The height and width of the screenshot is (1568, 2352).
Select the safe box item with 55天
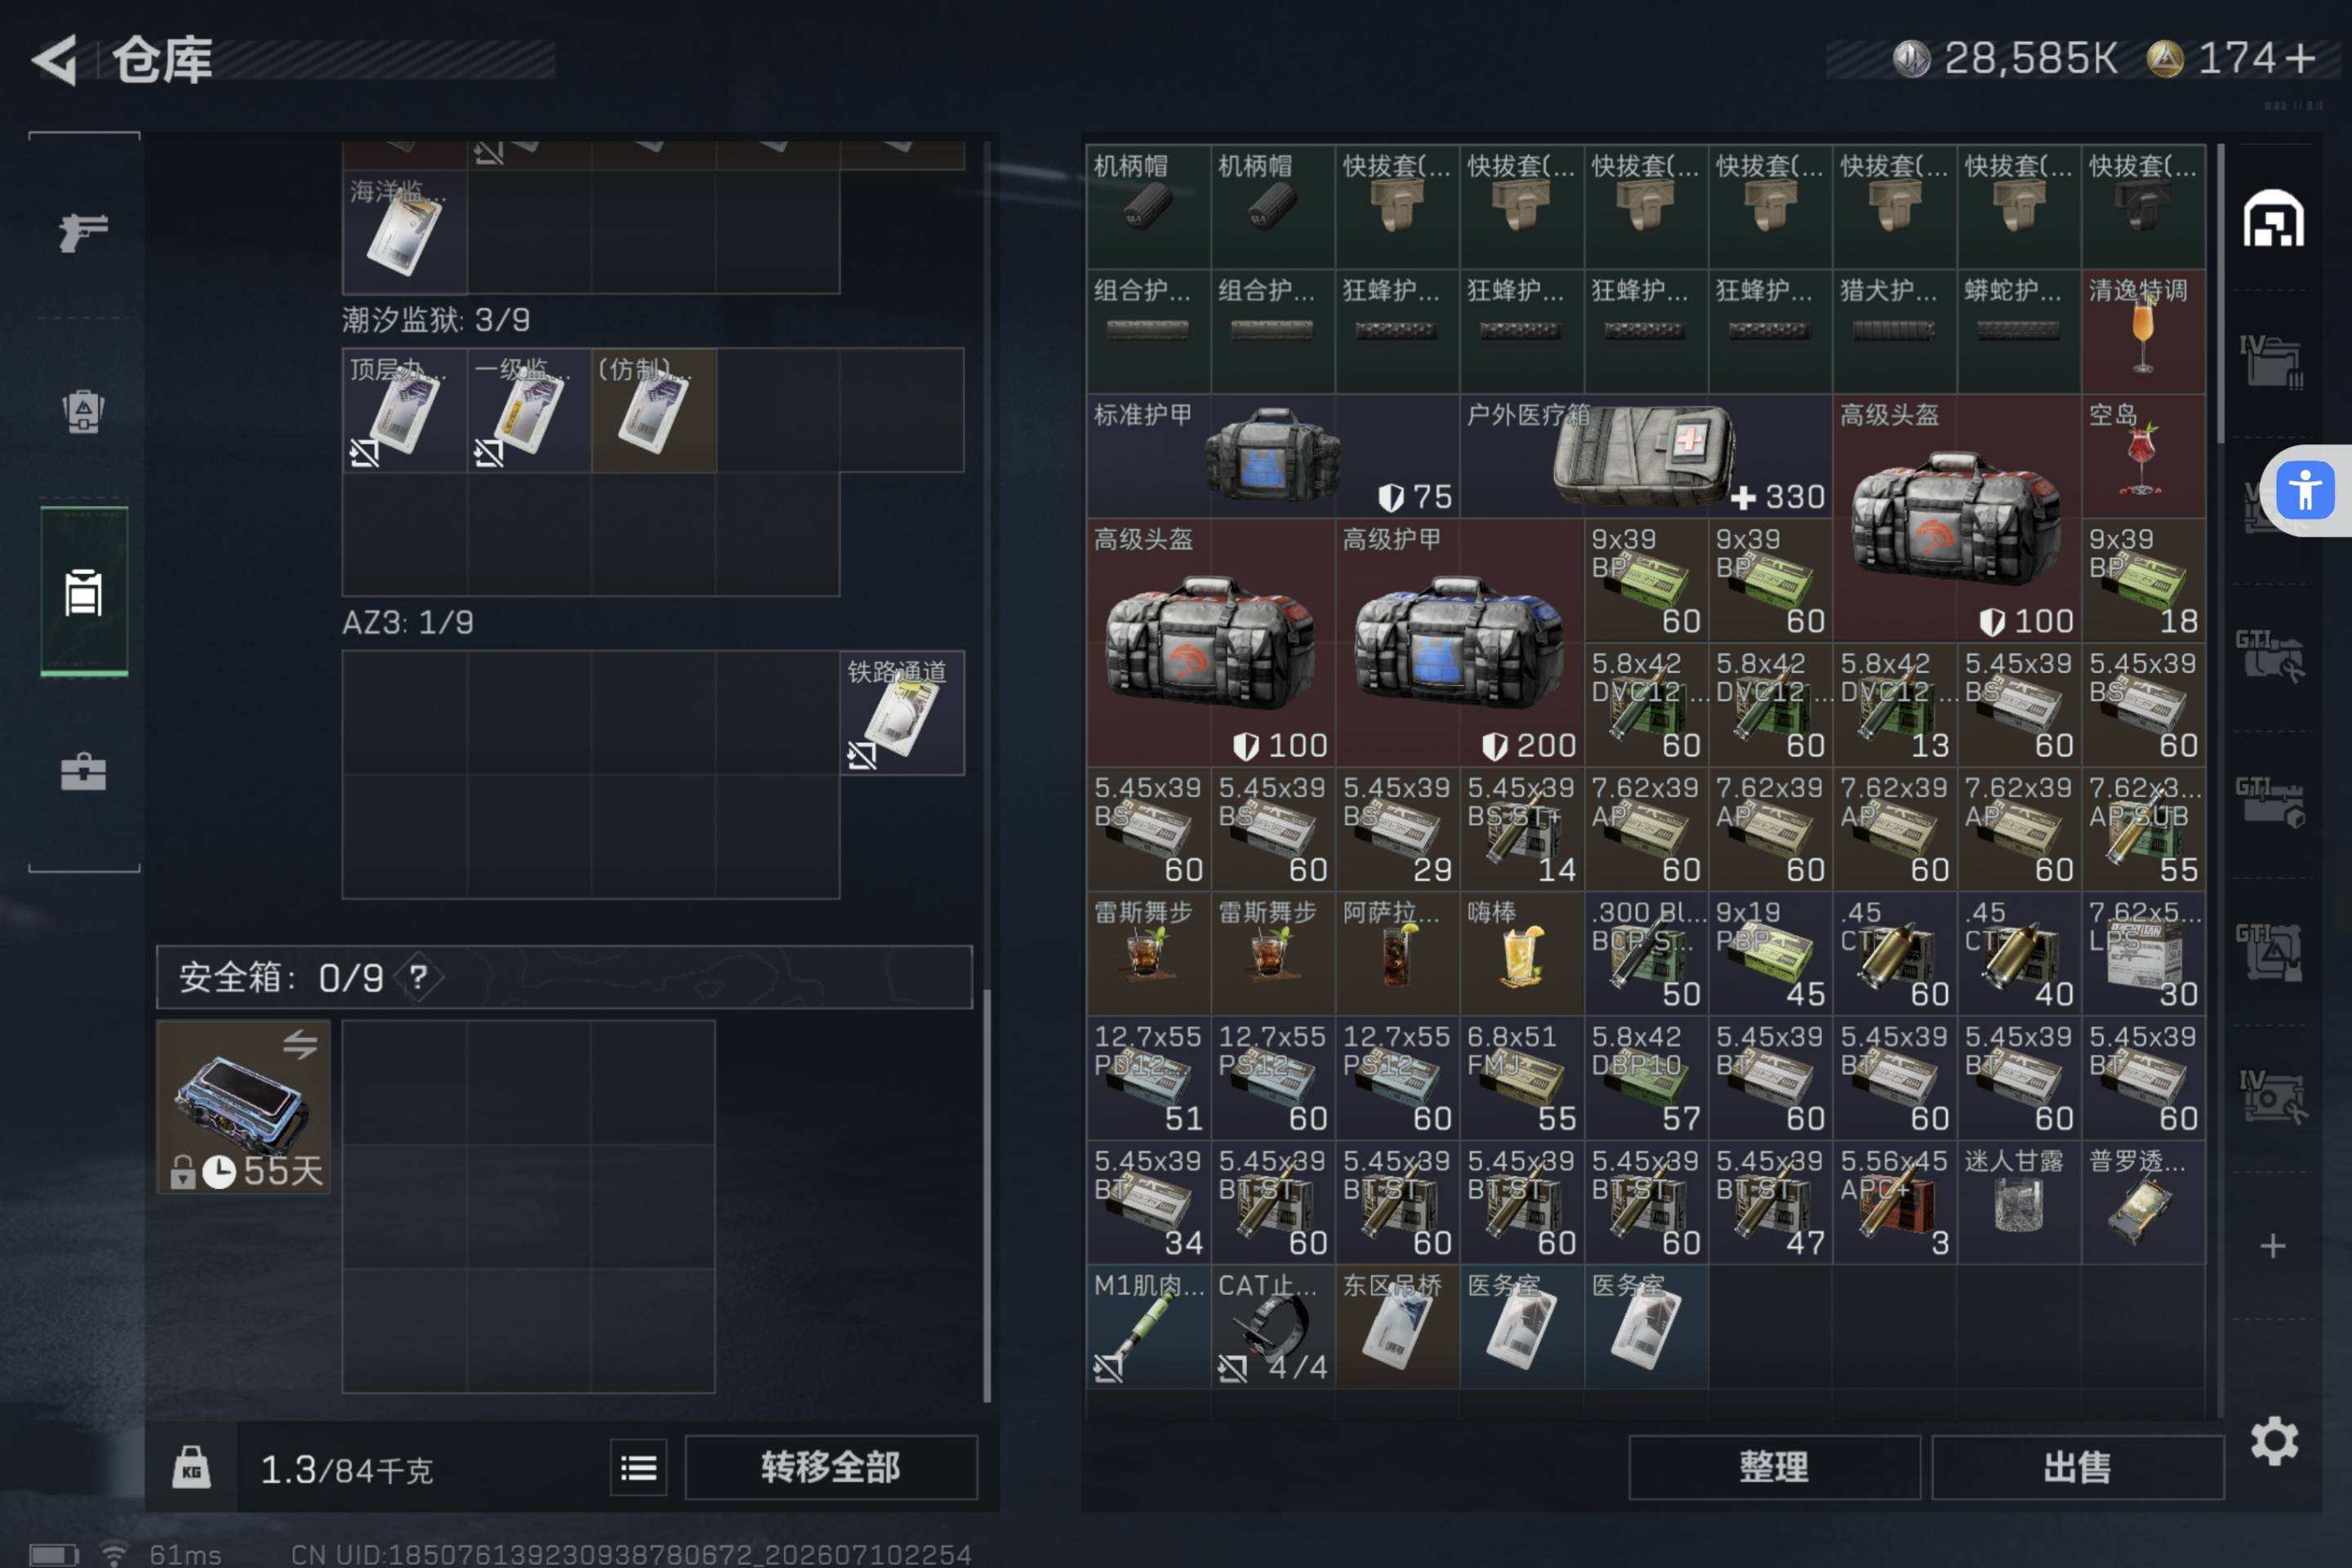tap(244, 1106)
